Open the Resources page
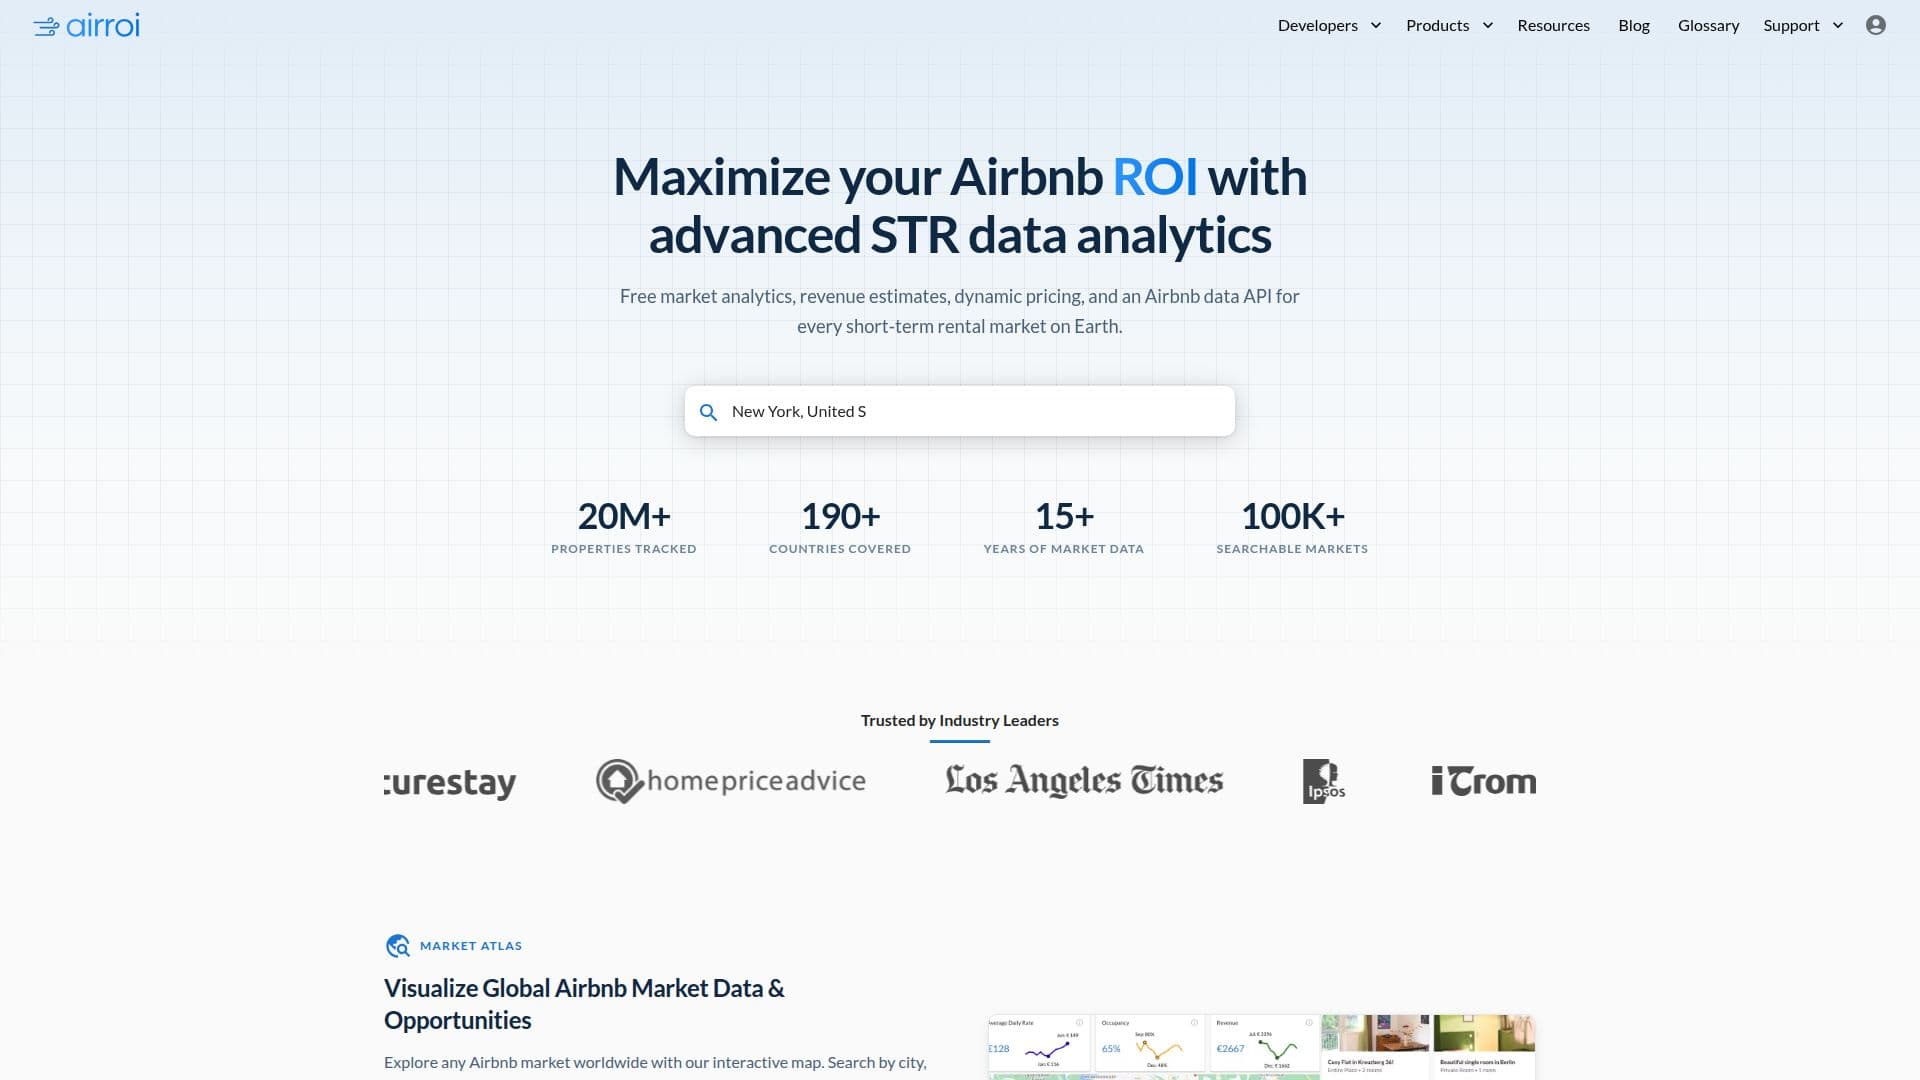 pos(1553,25)
